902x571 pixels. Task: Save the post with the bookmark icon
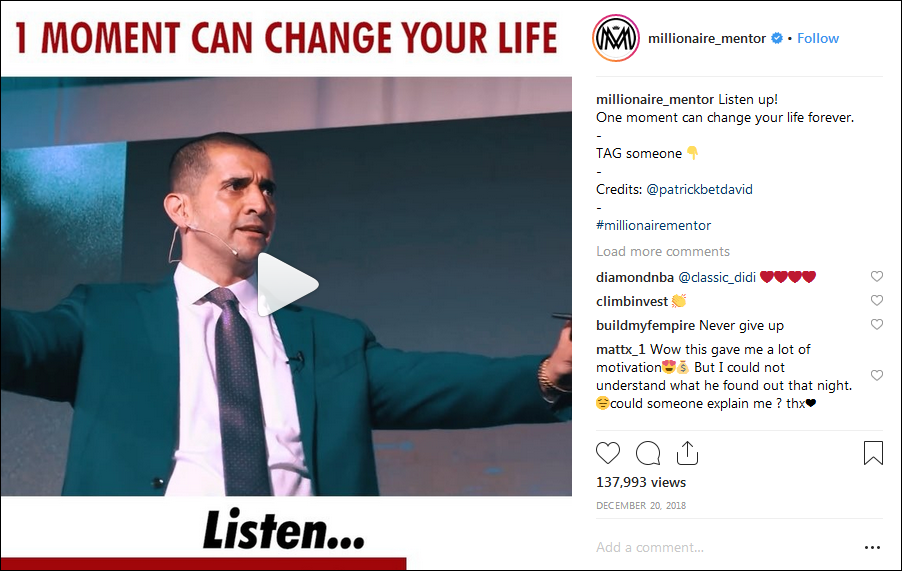point(873,453)
